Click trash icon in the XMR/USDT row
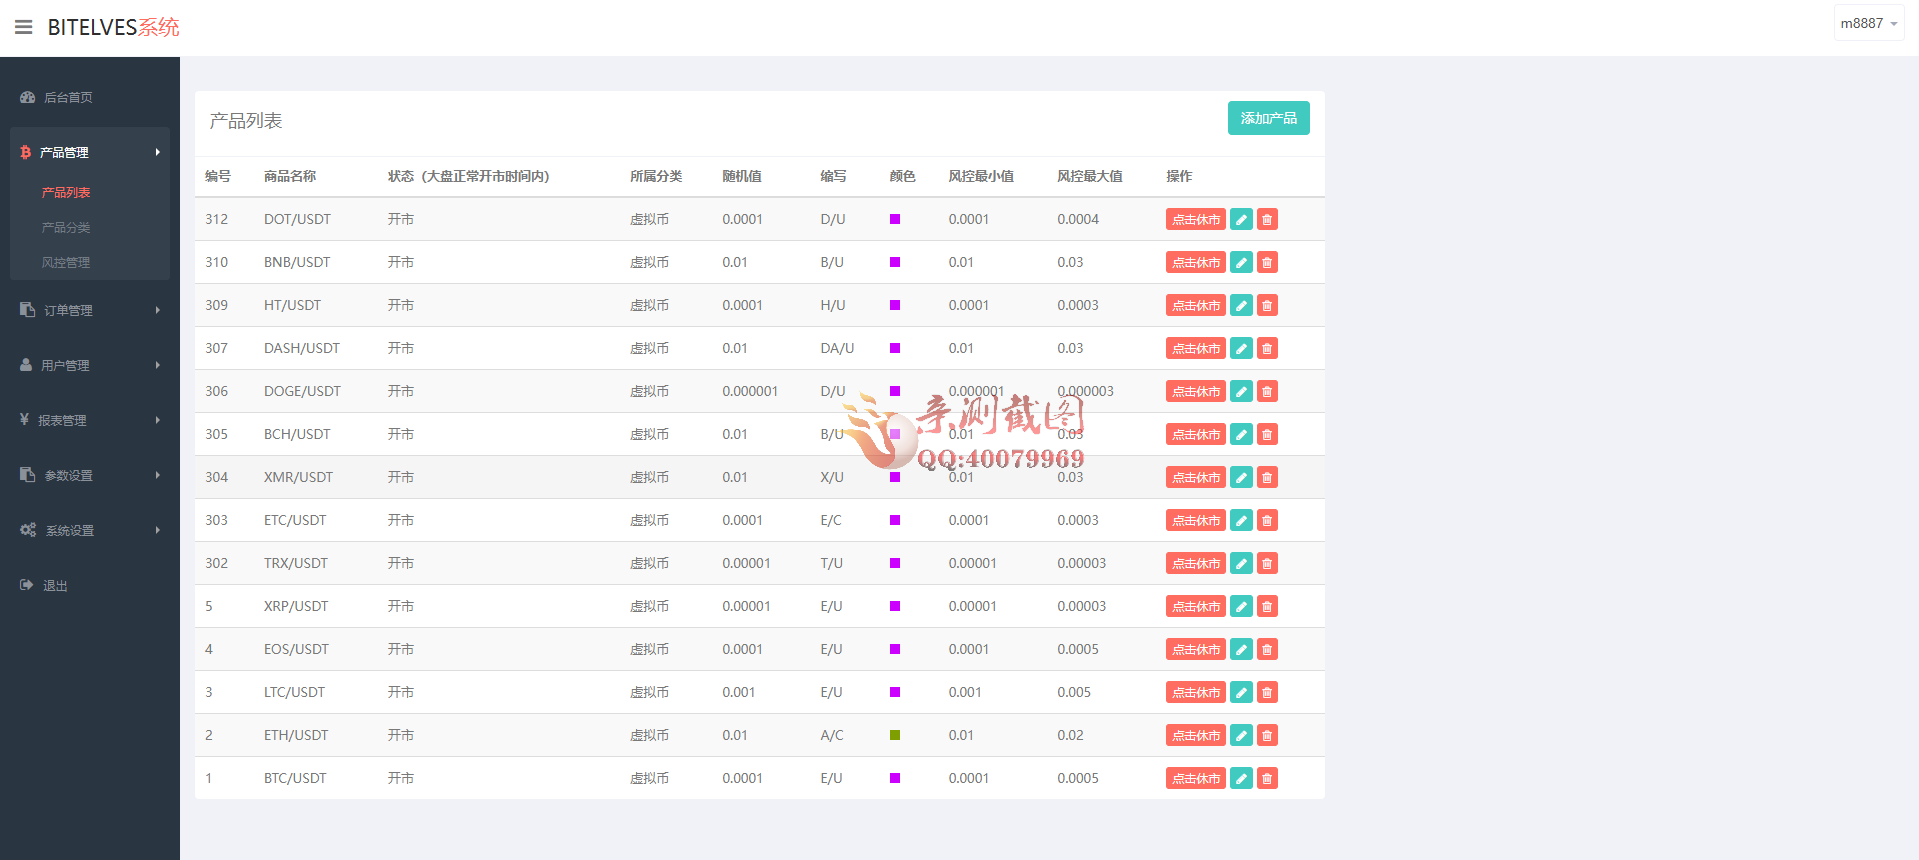The width and height of the screenshot is (1919, 860). [x=1267, y=478]
